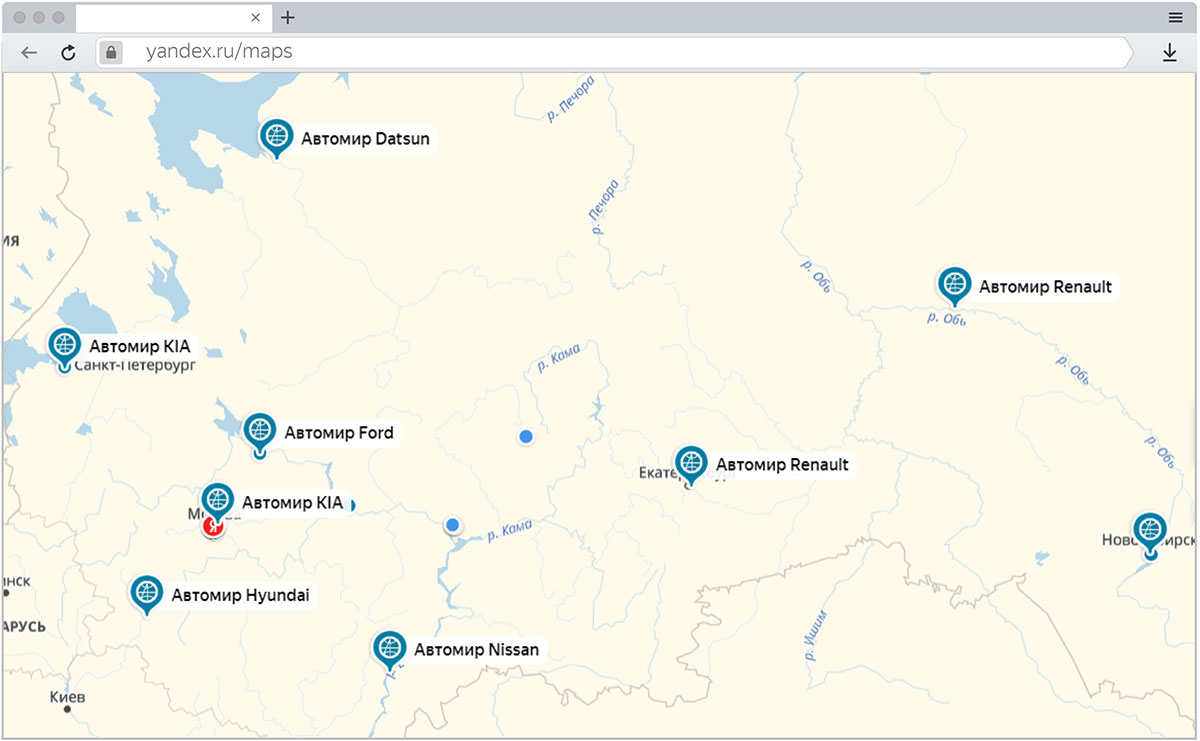
Task: Close the current browser tab
Action: (x=256, y=18)
